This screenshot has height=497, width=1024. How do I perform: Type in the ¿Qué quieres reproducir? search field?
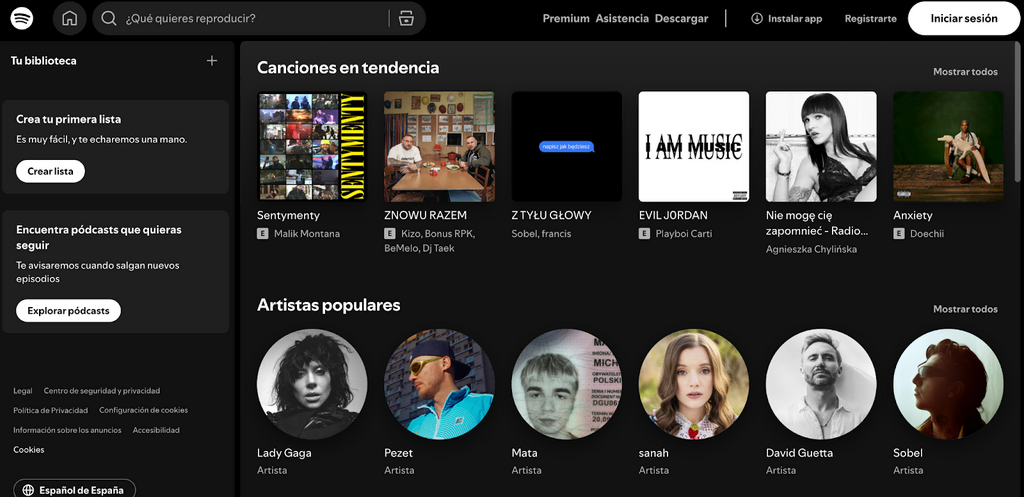[250, 19]
